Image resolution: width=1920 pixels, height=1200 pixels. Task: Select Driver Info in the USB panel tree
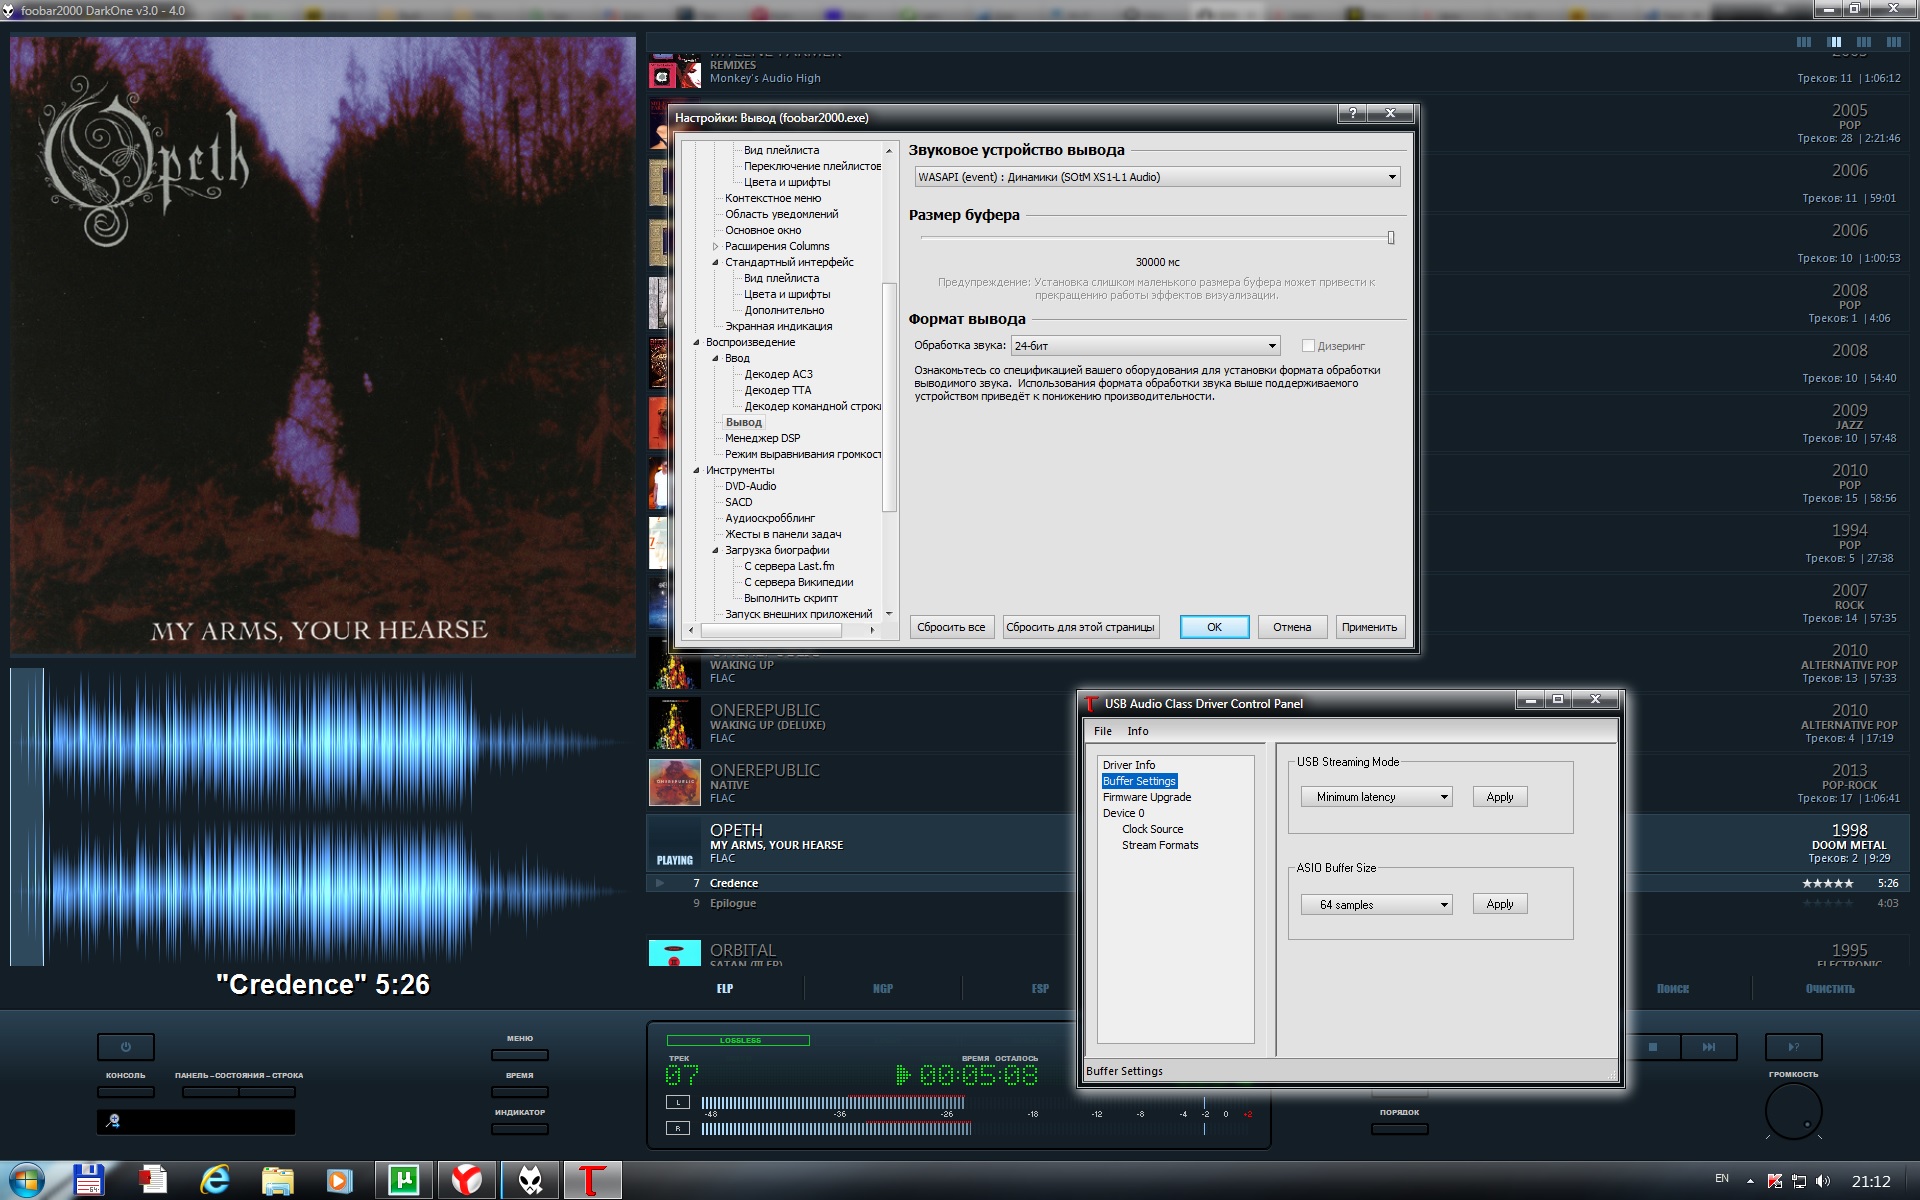pos(1129,765)
